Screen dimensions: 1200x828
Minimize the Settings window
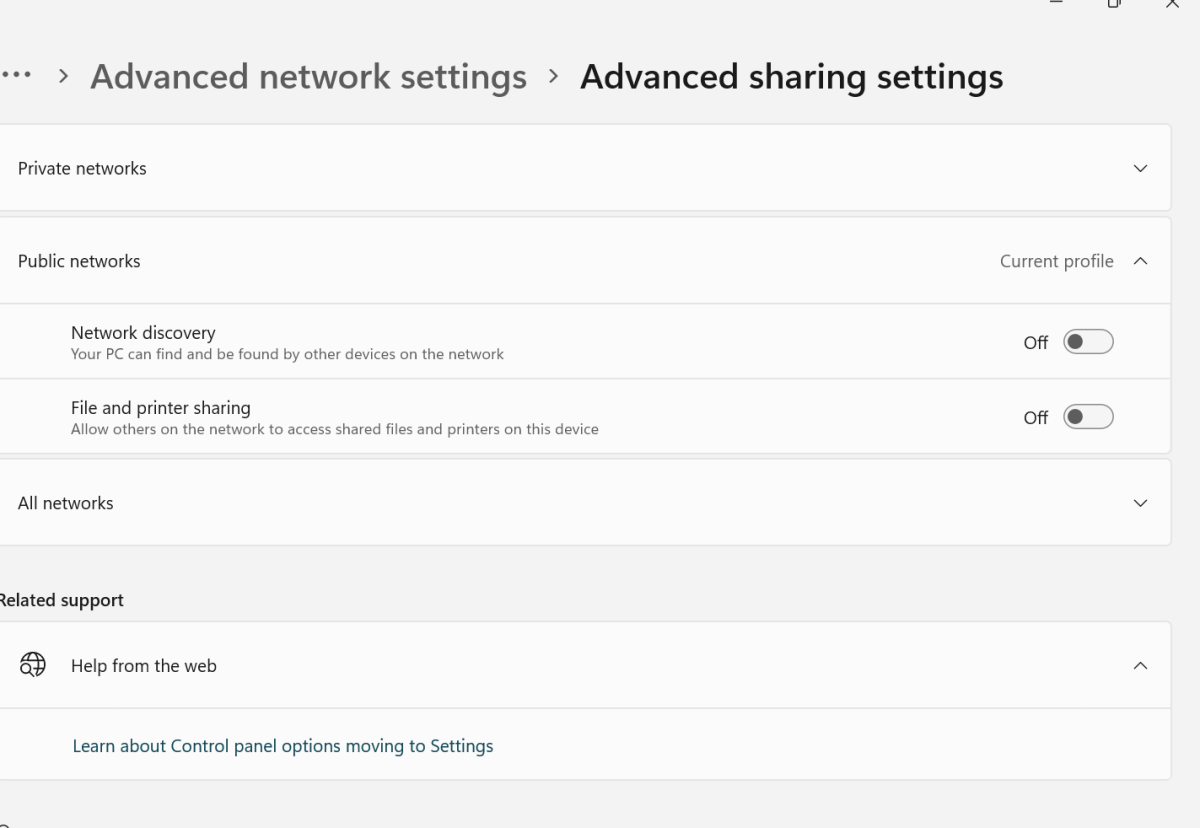[x=1056, y=5]
